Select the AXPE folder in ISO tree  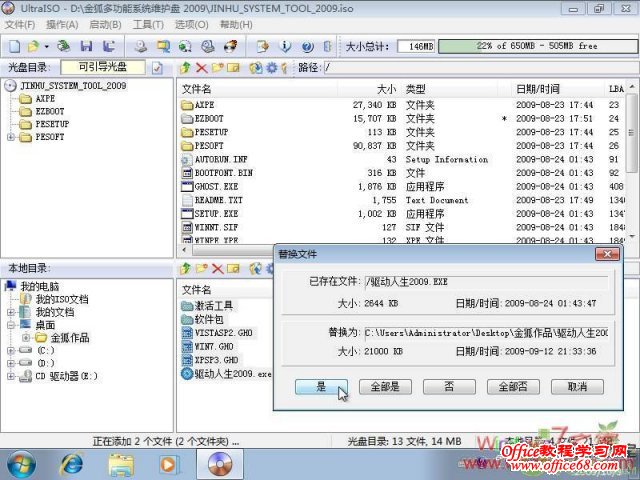pyautogui.click(x=44, y=99)
